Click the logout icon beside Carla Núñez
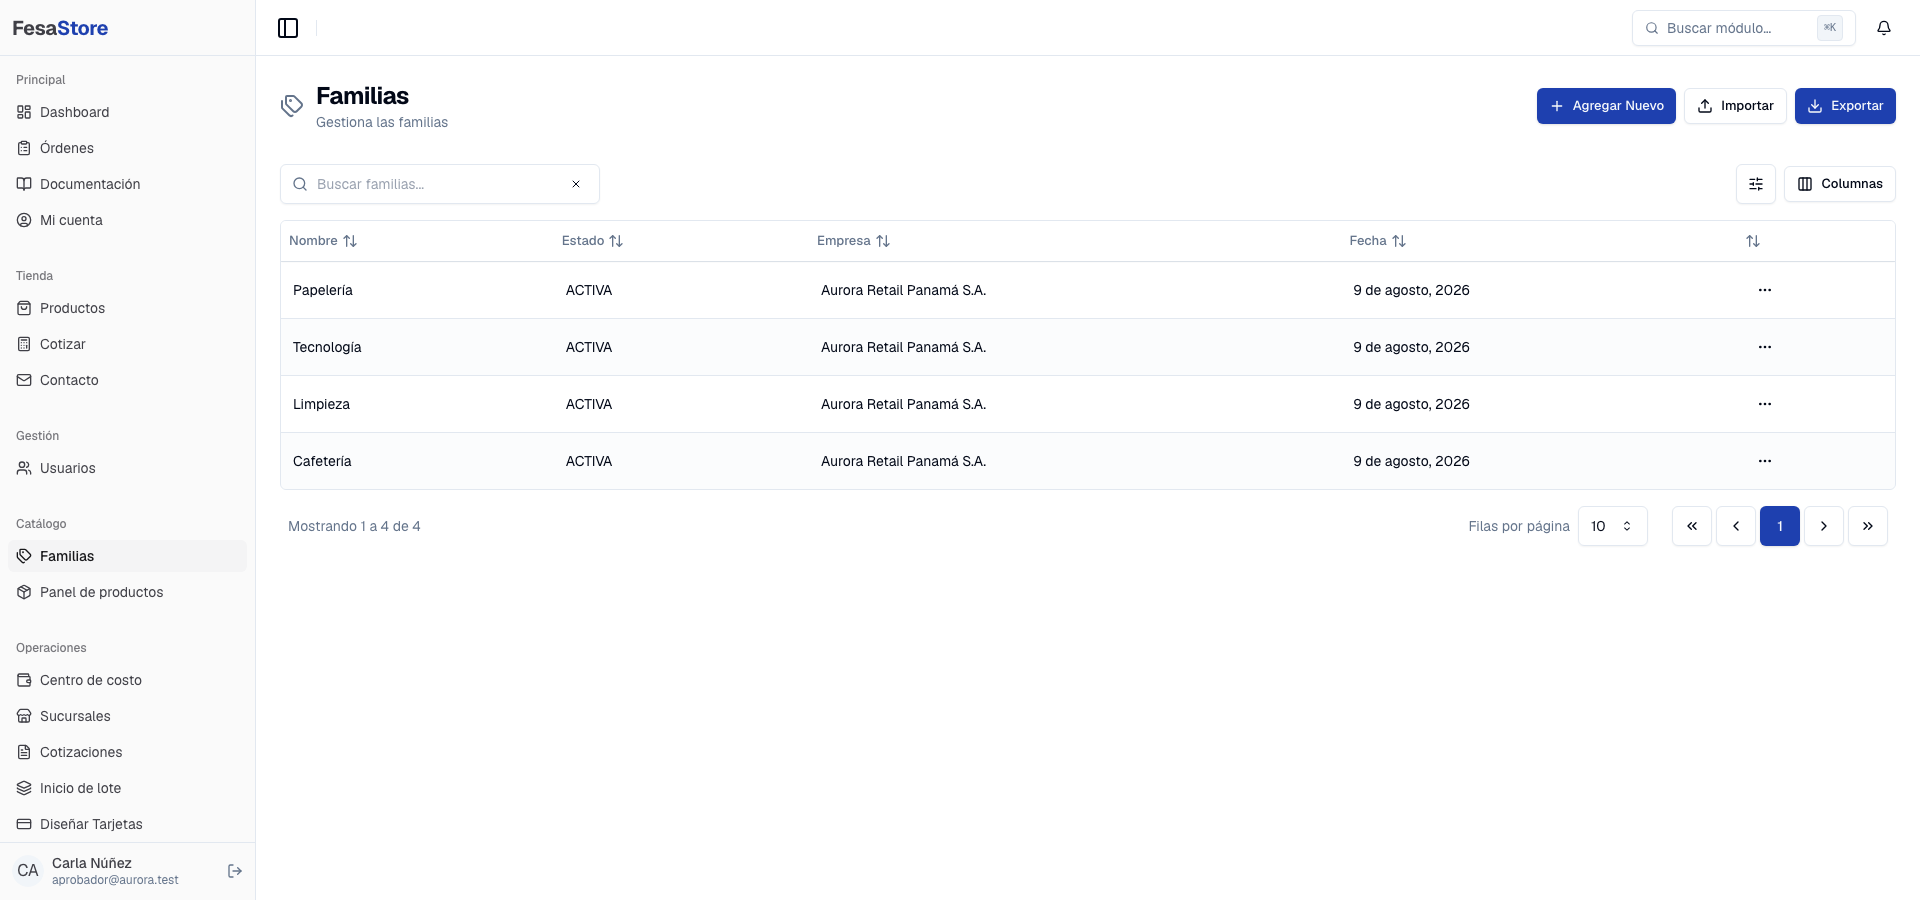1920x900 pixels. coord(235,871)
